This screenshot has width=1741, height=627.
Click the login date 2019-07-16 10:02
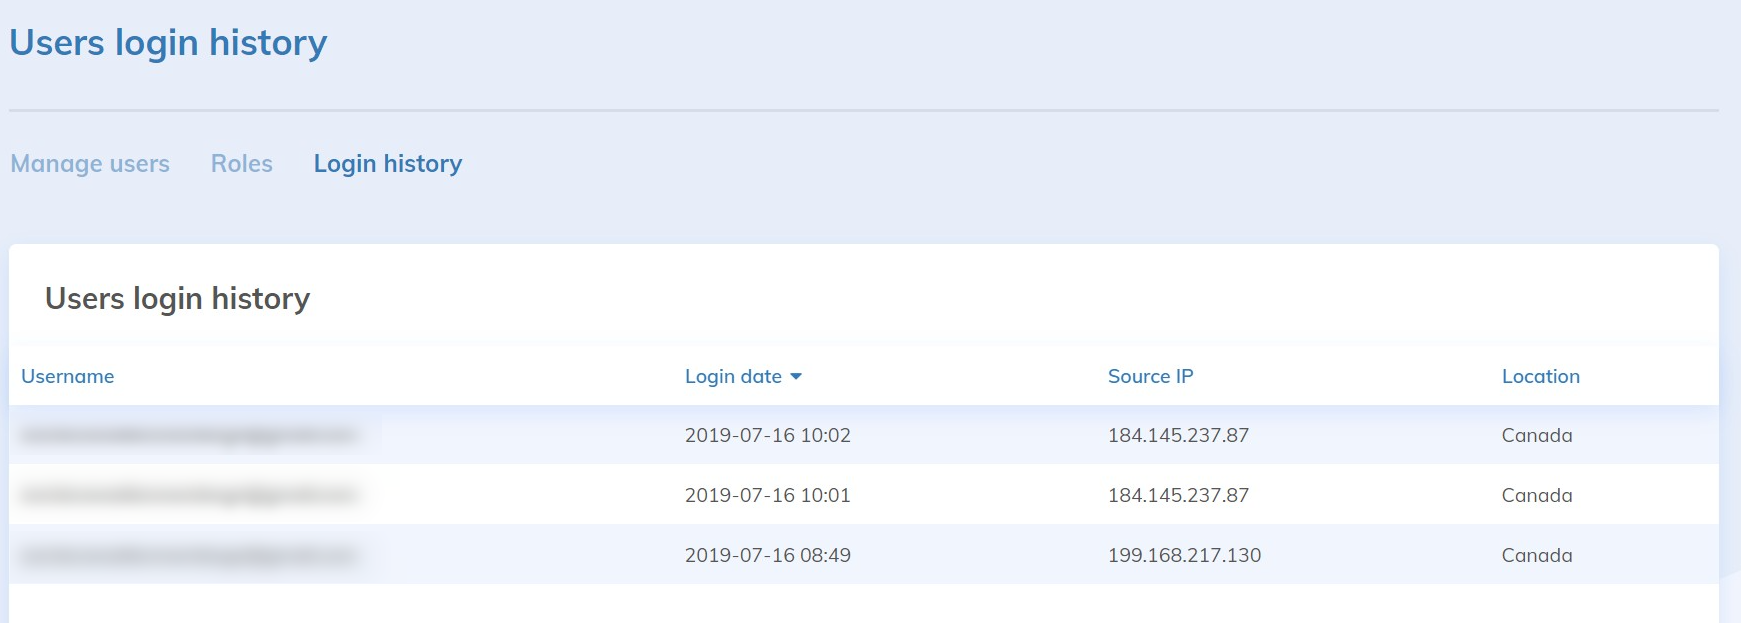tap(767, 436)
